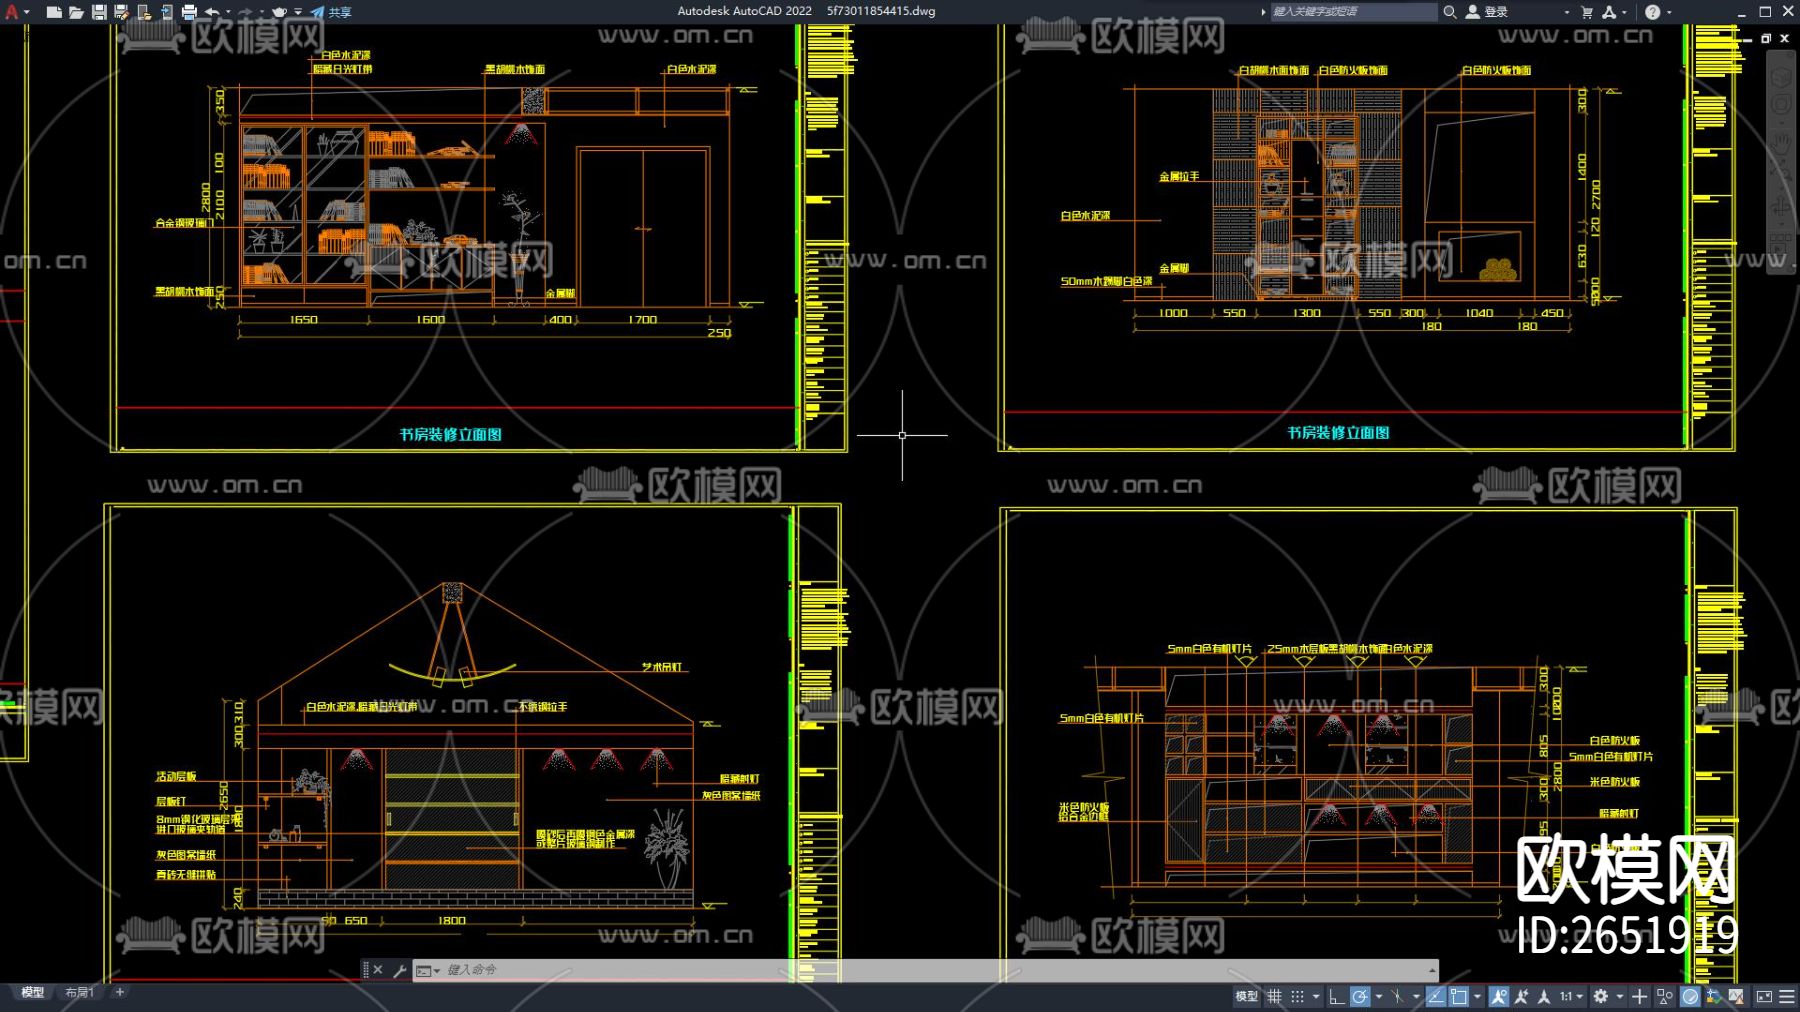Switch to the 布局1 layout tab
Screen dimensions: 1800x1012
(x=79, y=992)
